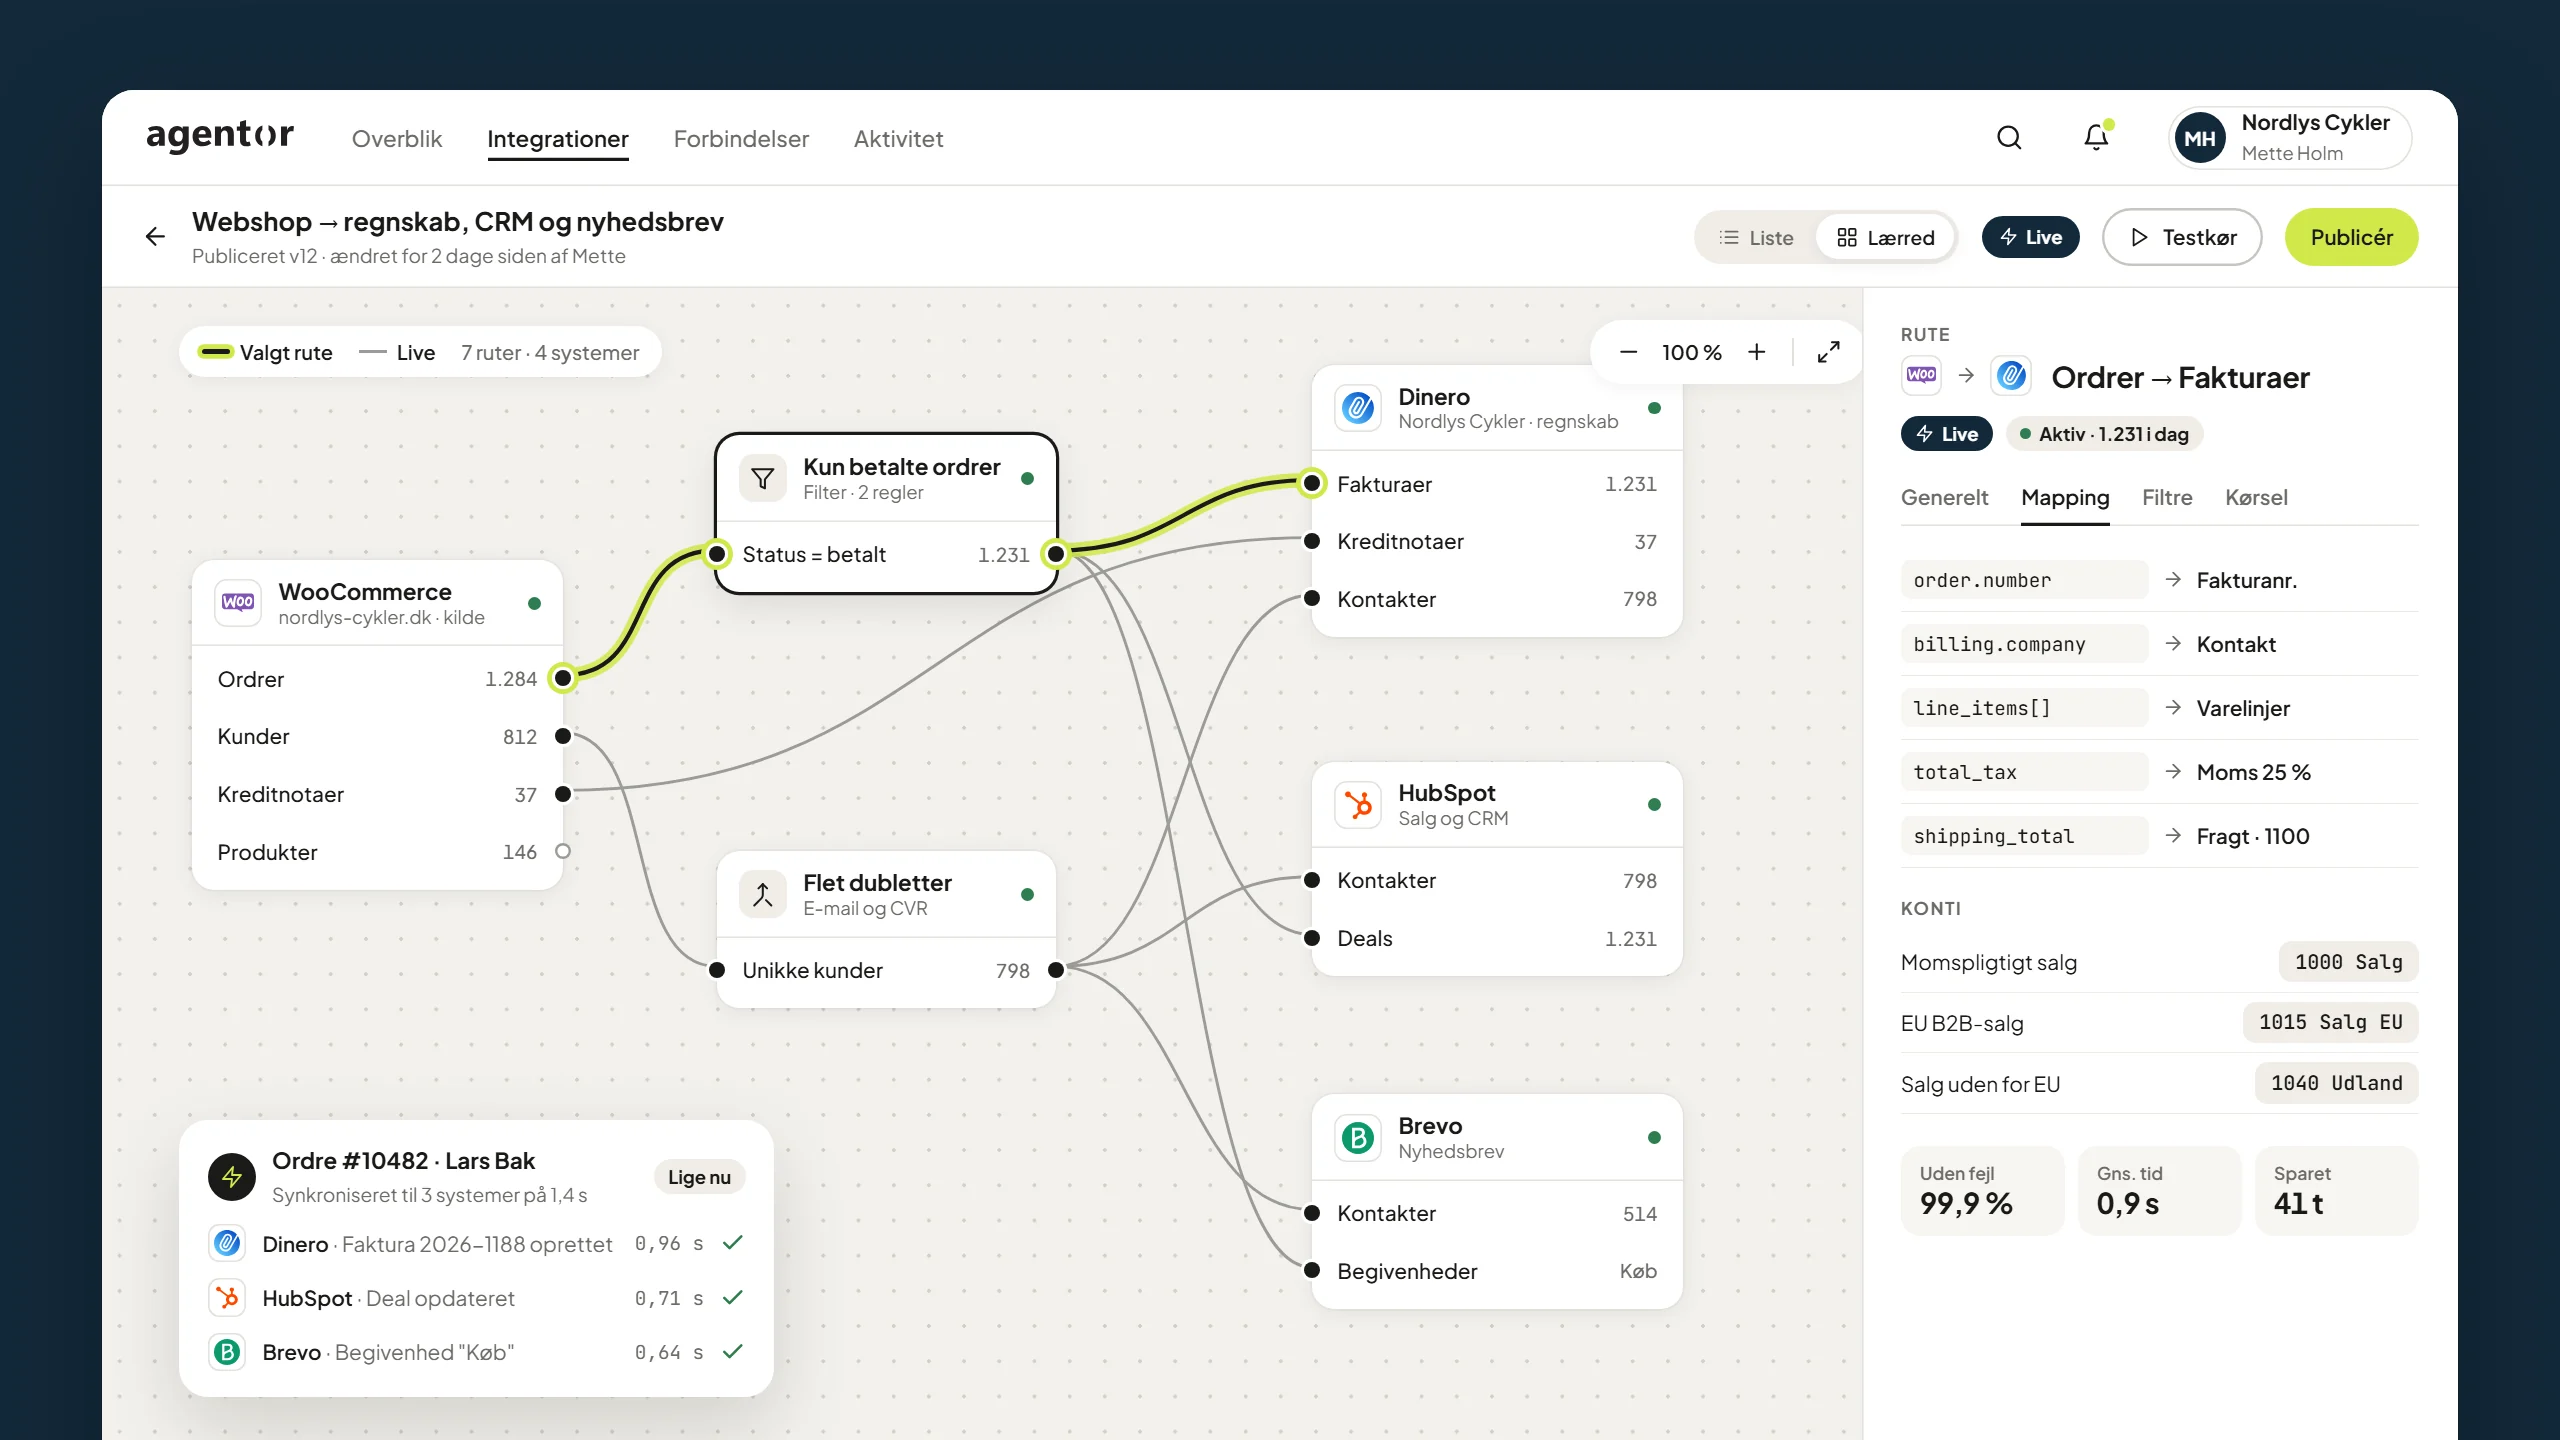Viewport: 2560px width, 1440px height.
Task: Open the search icon in top bar
Action: pos(2009,138)
